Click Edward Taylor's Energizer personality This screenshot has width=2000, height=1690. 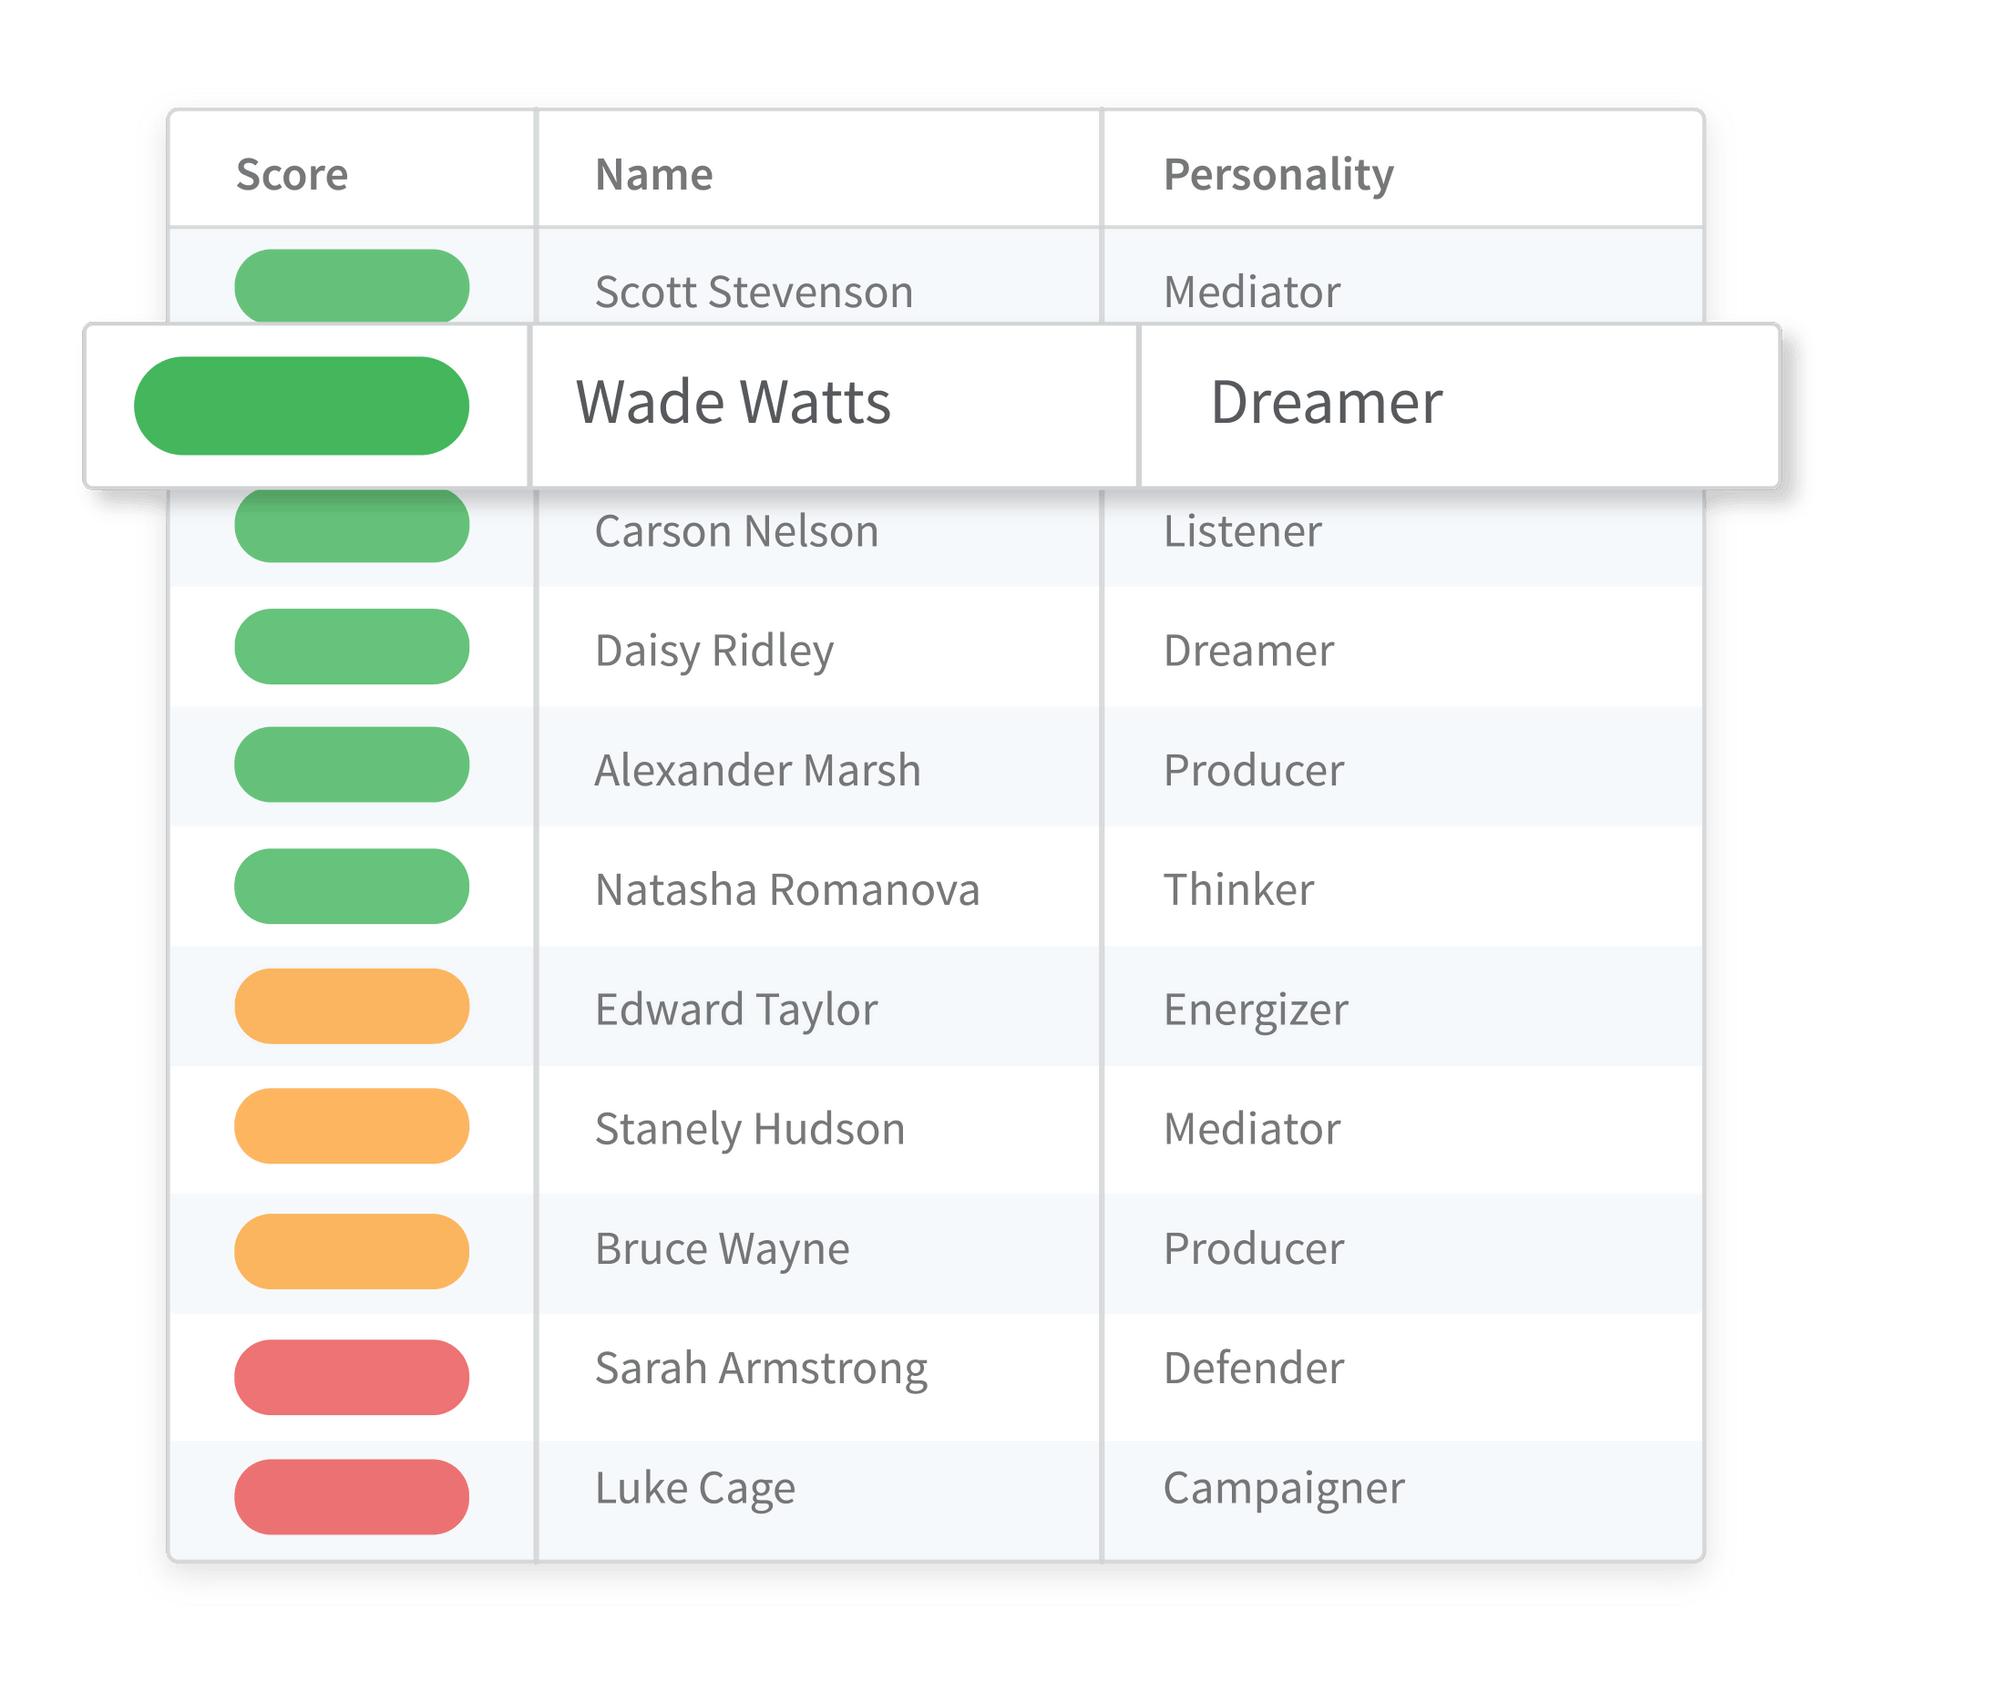[1255, 1009]
